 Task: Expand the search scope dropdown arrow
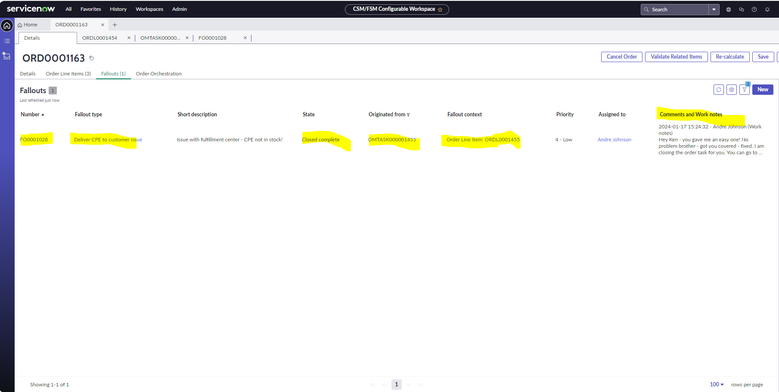tap(714, 9)
